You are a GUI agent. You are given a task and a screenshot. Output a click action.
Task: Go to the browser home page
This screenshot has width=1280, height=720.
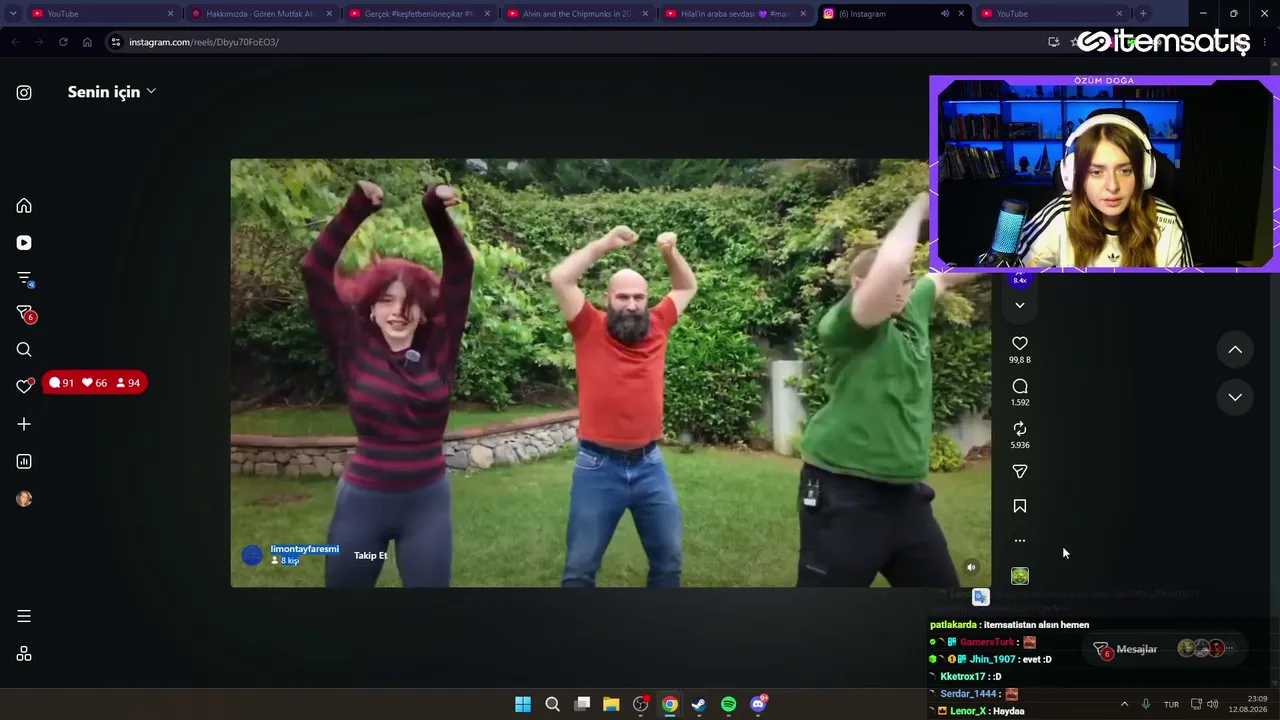pyautogui.click(x=87, y=42)
